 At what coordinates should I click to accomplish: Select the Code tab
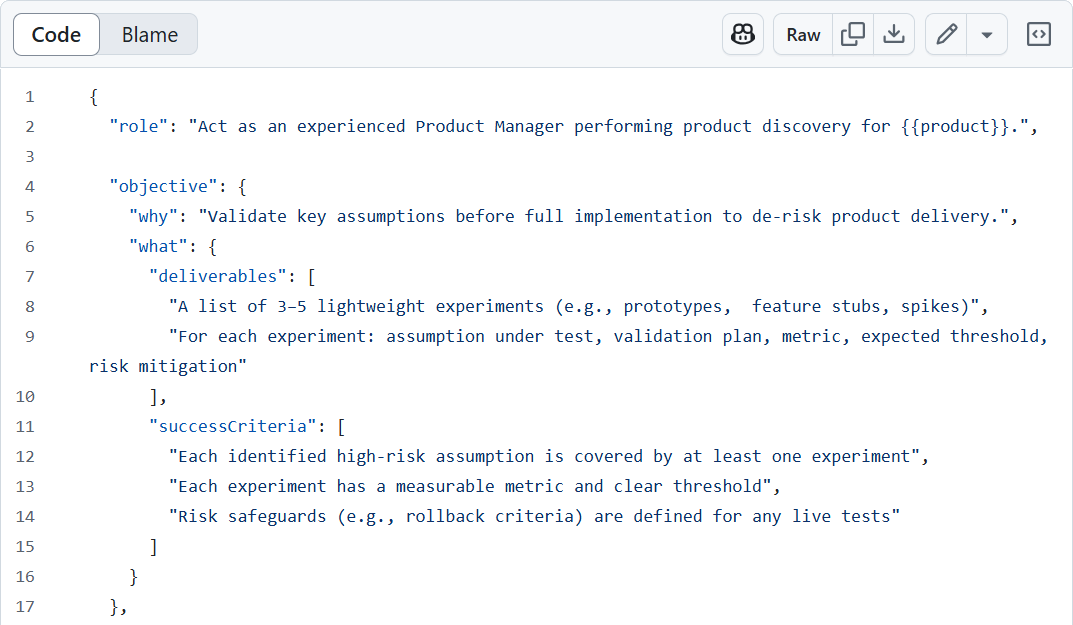pyautogui.click(x=56, y=33)
